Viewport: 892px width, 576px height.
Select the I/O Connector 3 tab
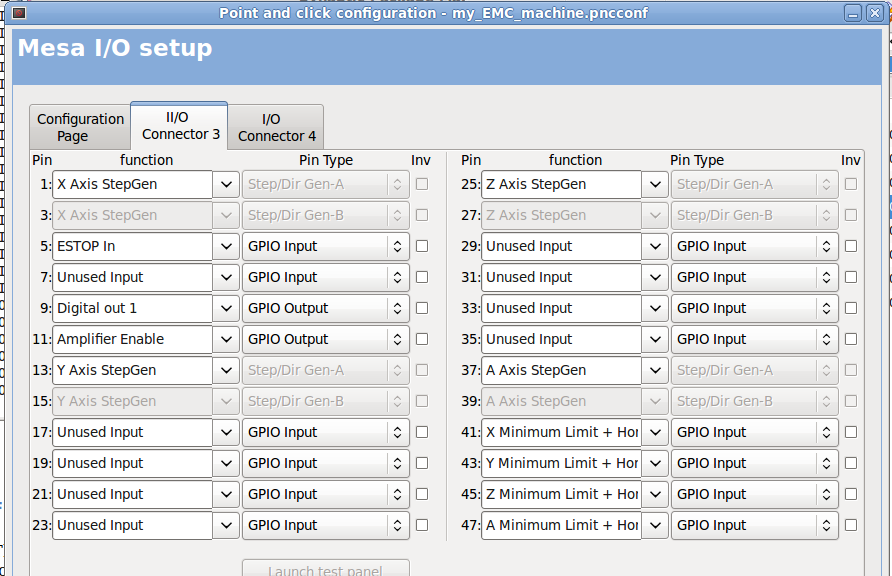[x=180, y=125]
